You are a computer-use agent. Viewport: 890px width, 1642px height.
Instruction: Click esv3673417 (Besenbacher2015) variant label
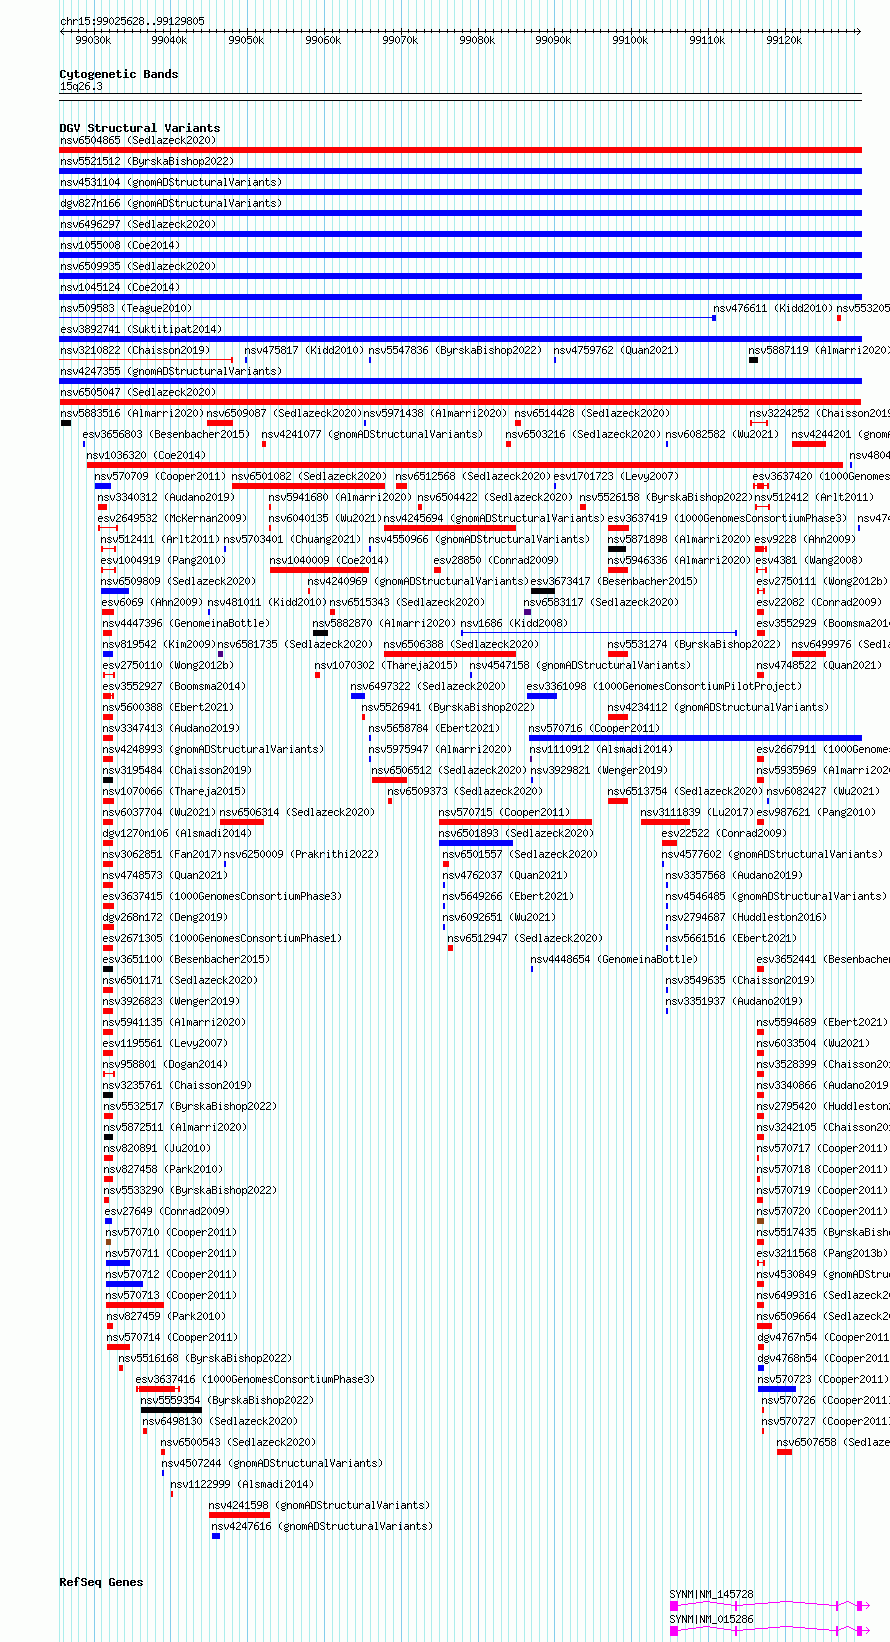pyautogui.click(x=614, y=581)
